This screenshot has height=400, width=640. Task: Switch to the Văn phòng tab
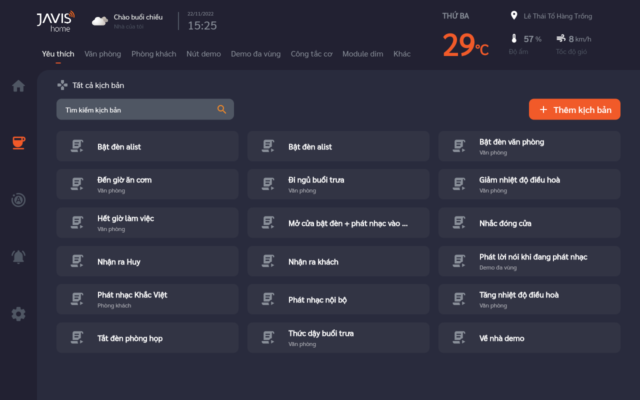[103, 53]
